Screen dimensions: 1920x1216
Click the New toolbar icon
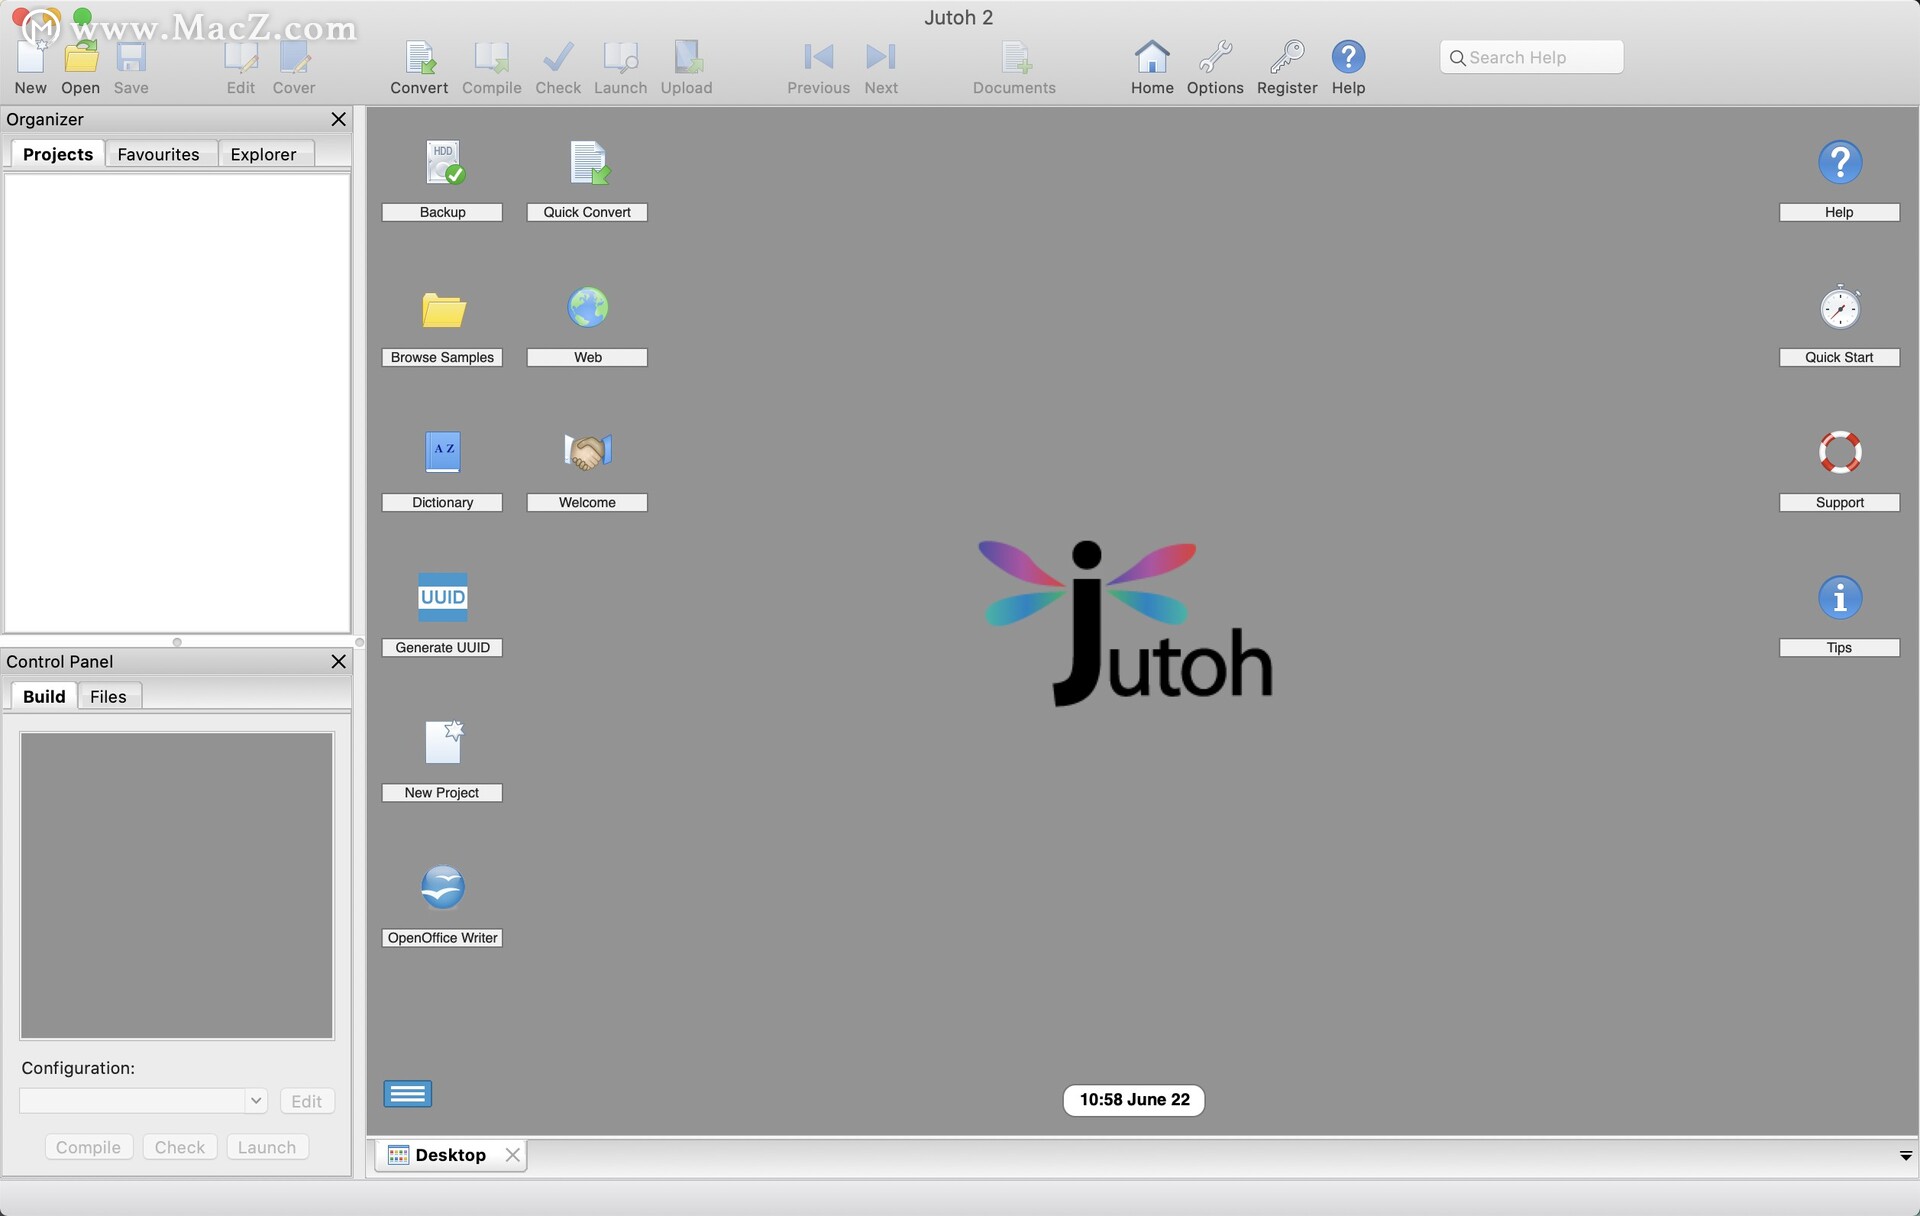tap(30, 58)
